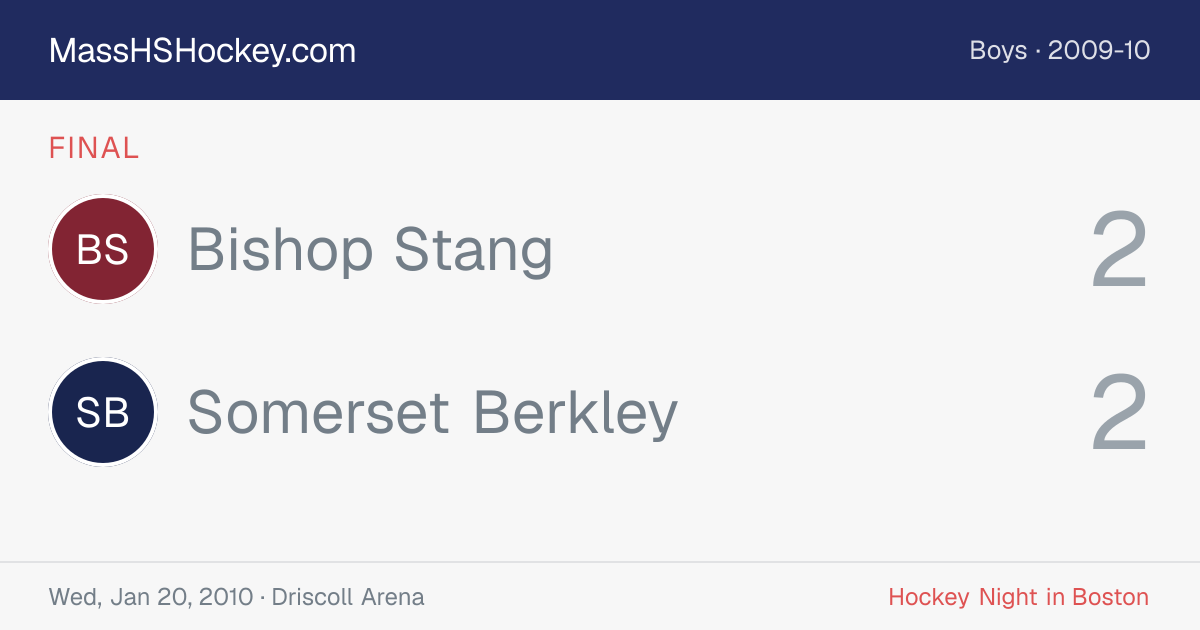Open the Bishop Stang team name

pos(370,250)
